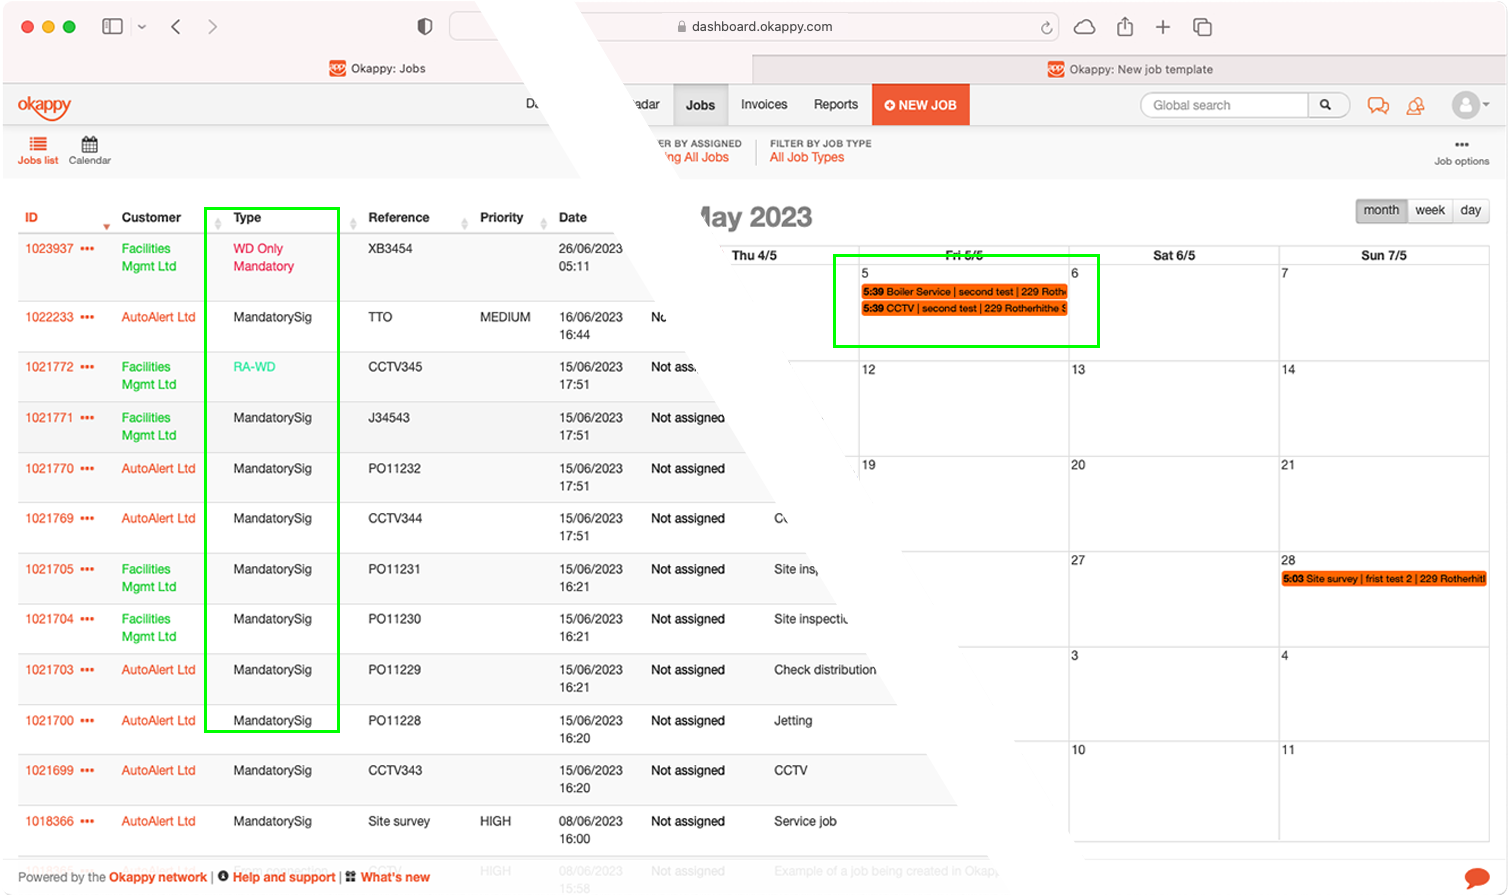Open actions menu for job 1021704
The width and height of the screenshot is (1509, 895).
pyautogui.click(x=87, y=619)
